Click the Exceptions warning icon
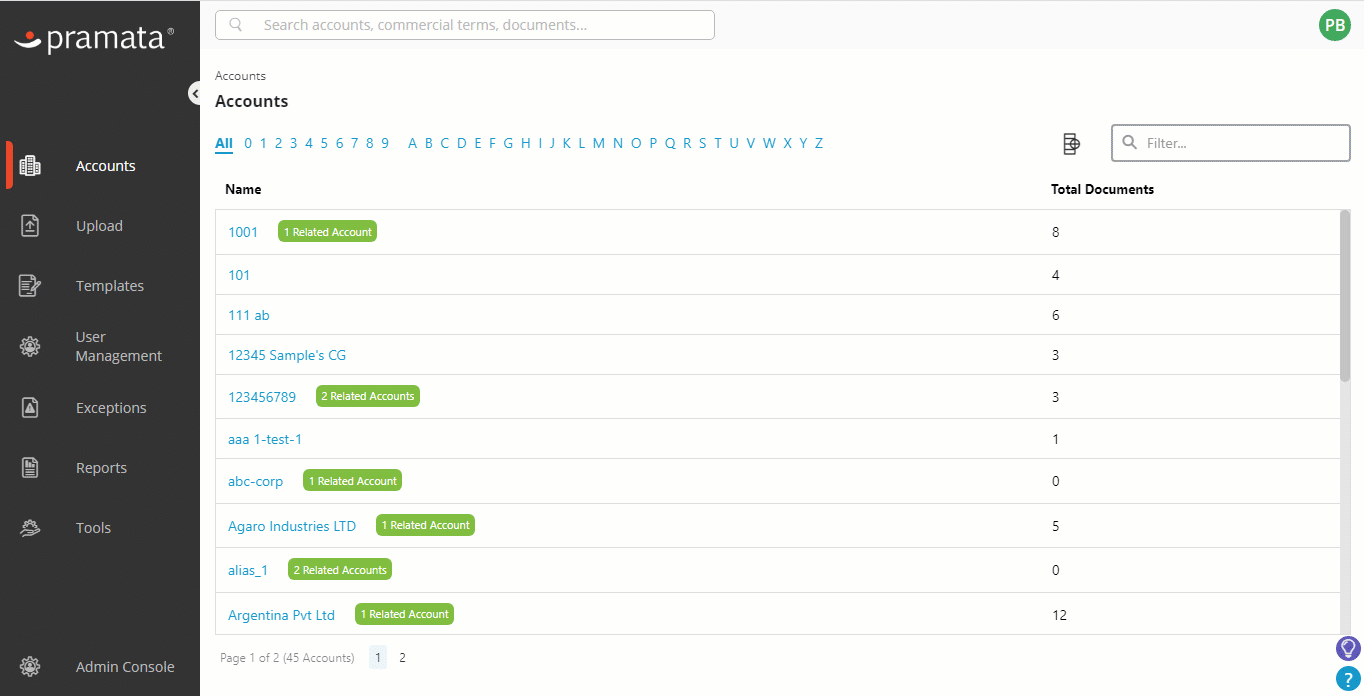This screenshot has width=1364, height=696. click(30, 408)
